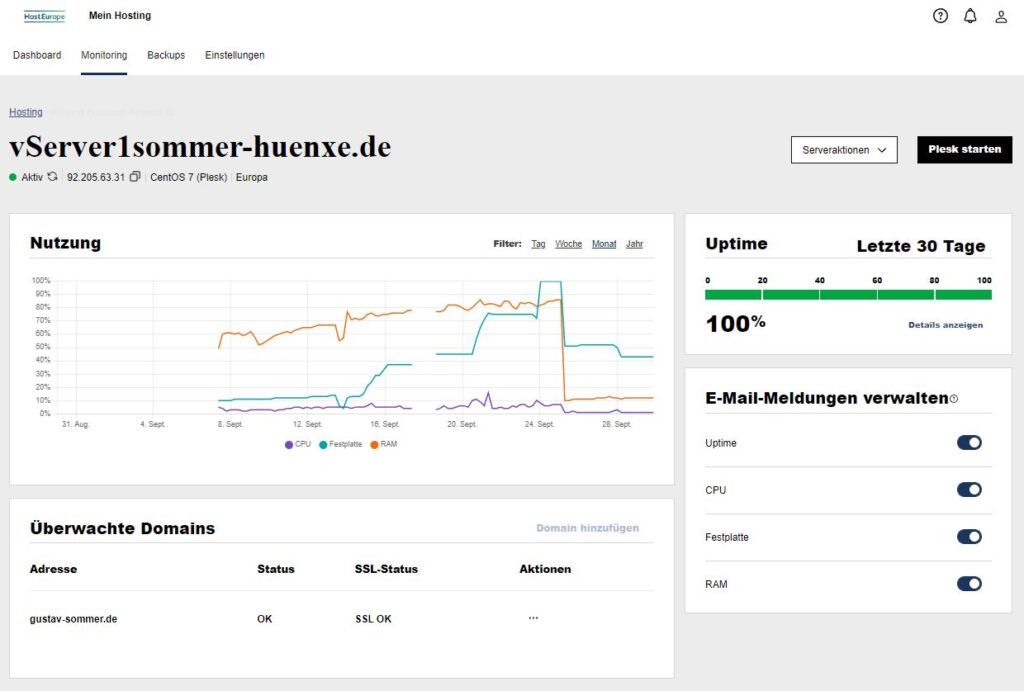Image resolution: width=1024 pixels, height=691 pixels.
Task: Open the help icon
Action: 940,15
